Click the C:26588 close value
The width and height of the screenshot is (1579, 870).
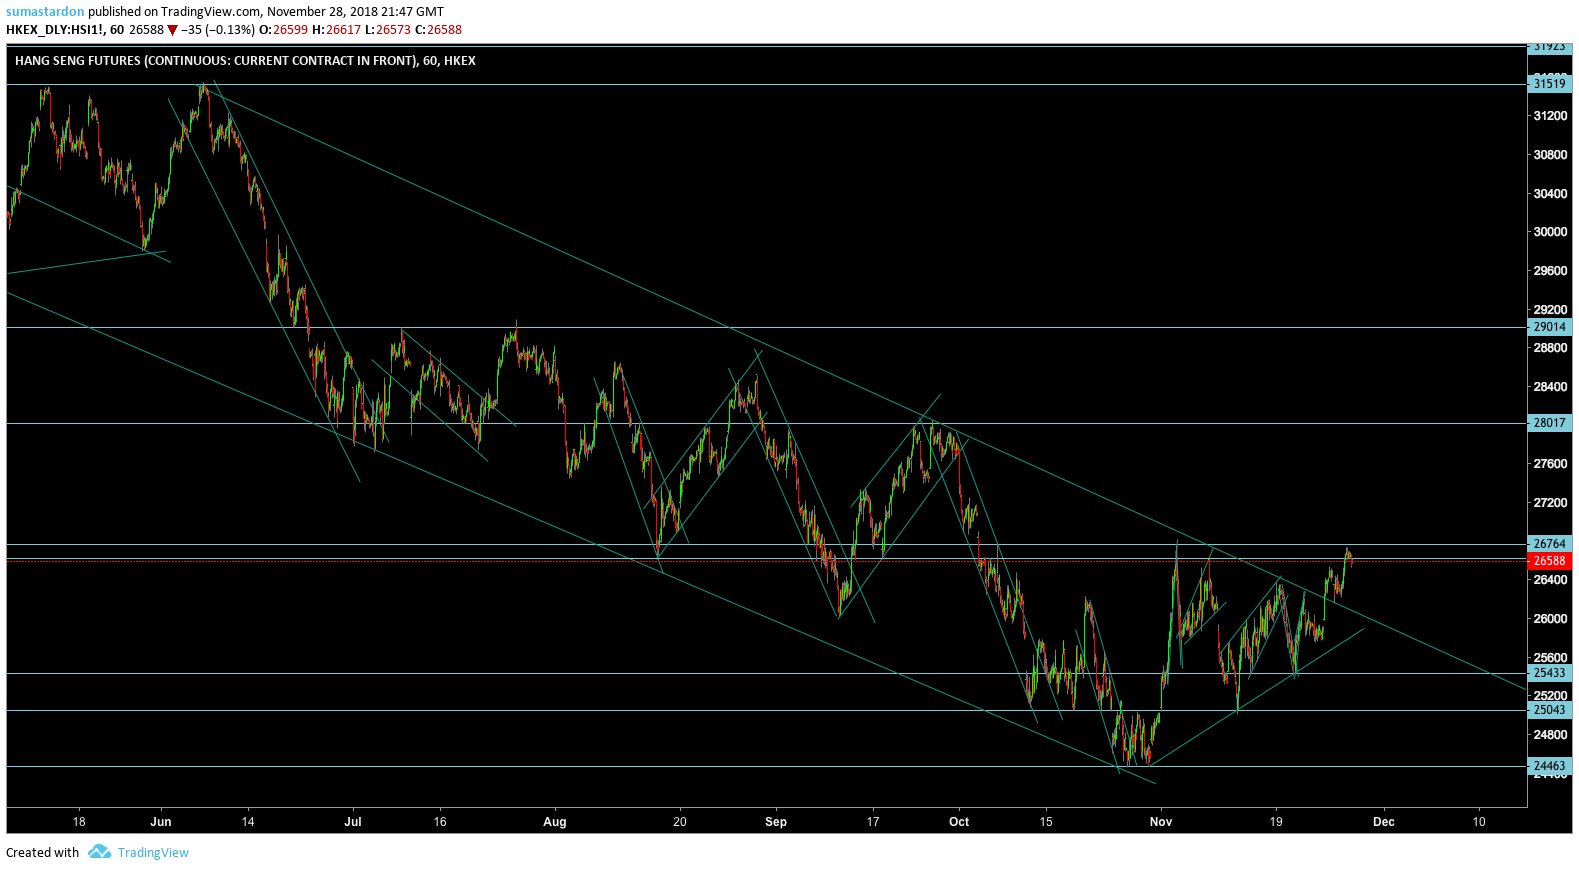click(x=439, y=30)
